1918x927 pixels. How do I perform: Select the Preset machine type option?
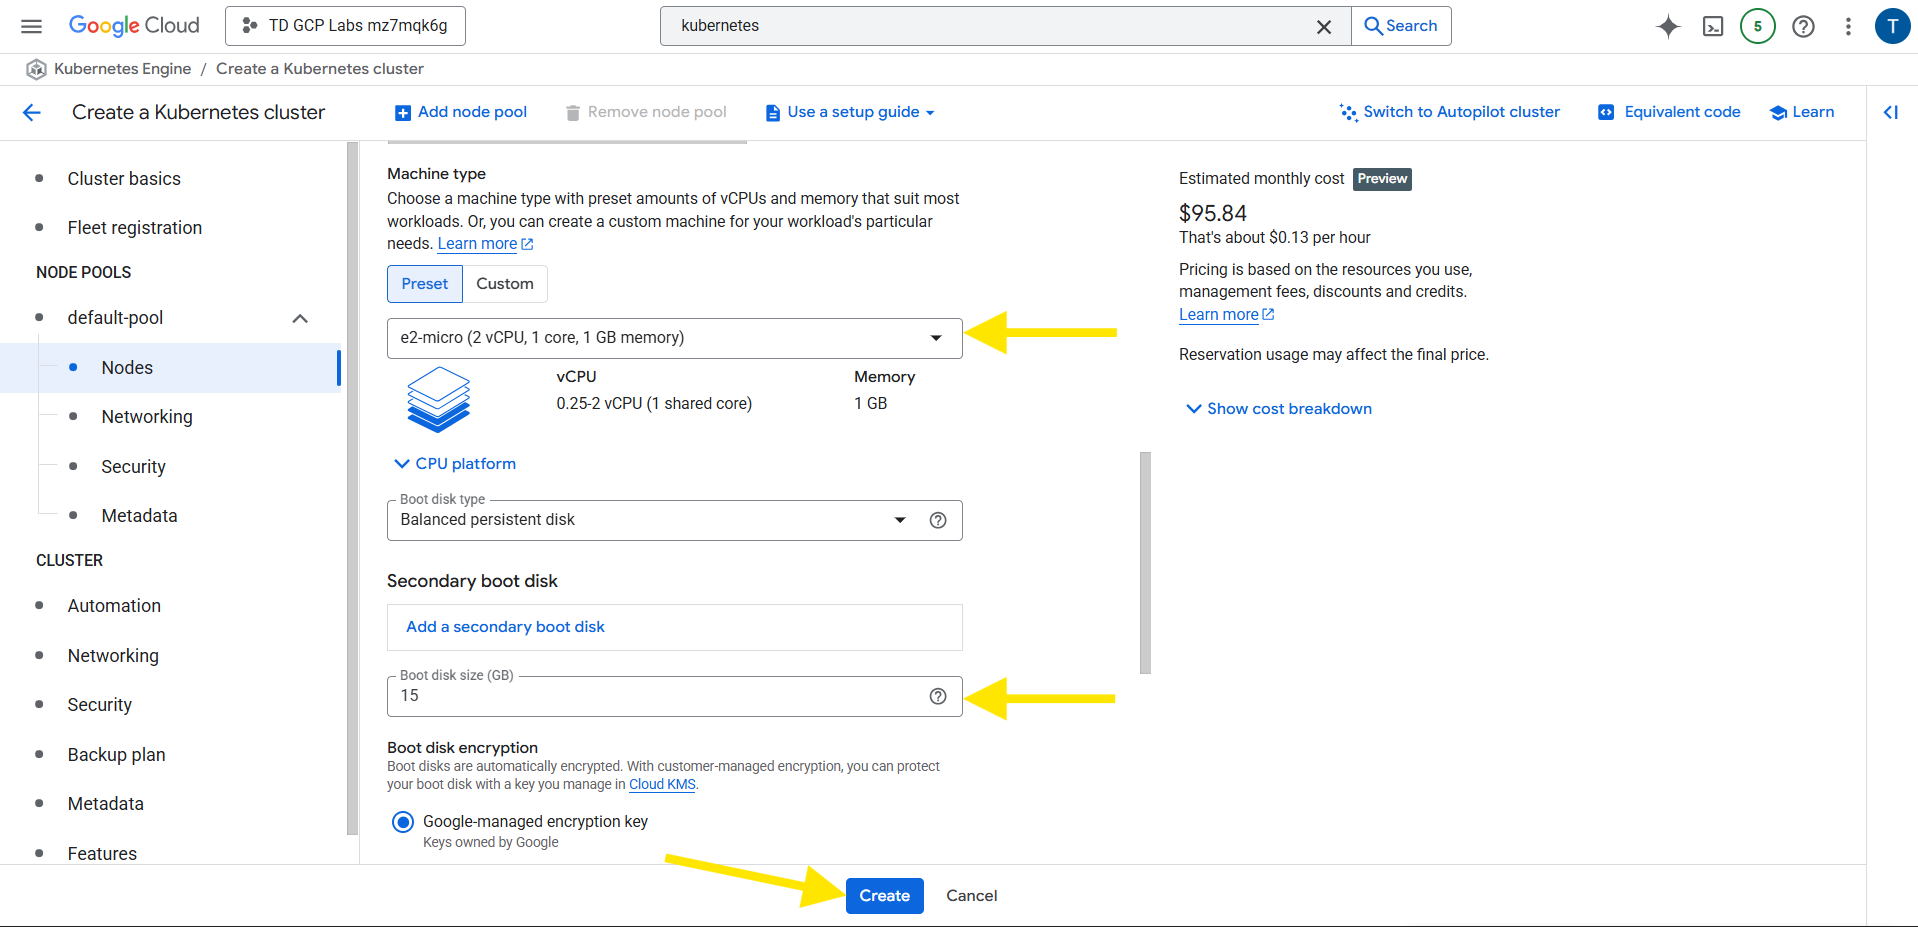tap(424, 284)
